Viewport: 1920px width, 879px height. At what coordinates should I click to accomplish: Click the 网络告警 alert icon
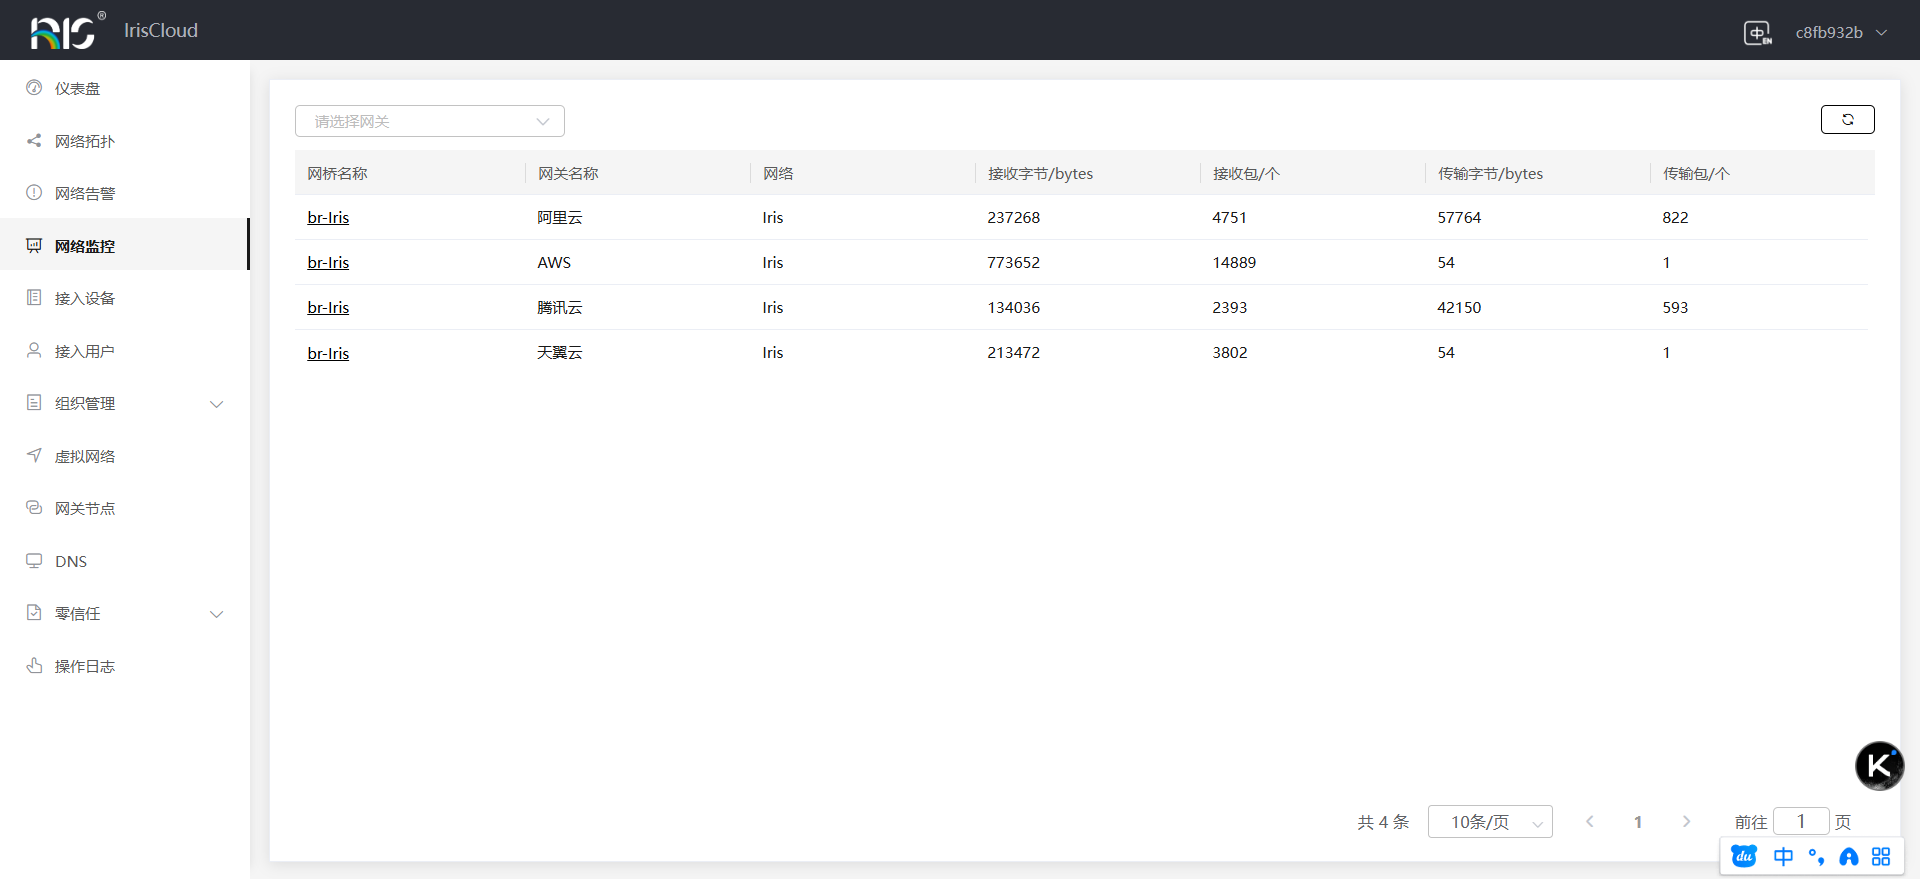34,193
